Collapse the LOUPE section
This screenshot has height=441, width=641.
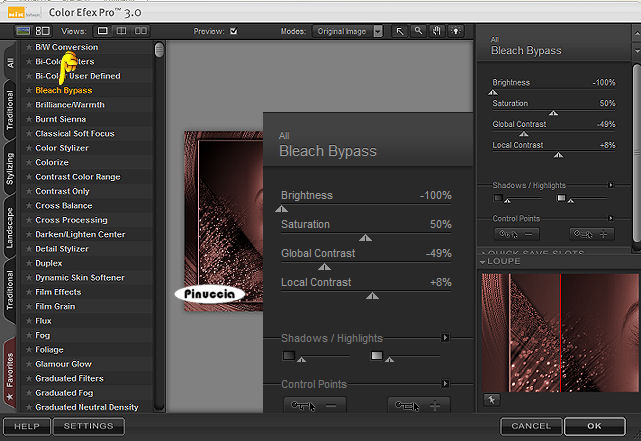tap(483, 262)
